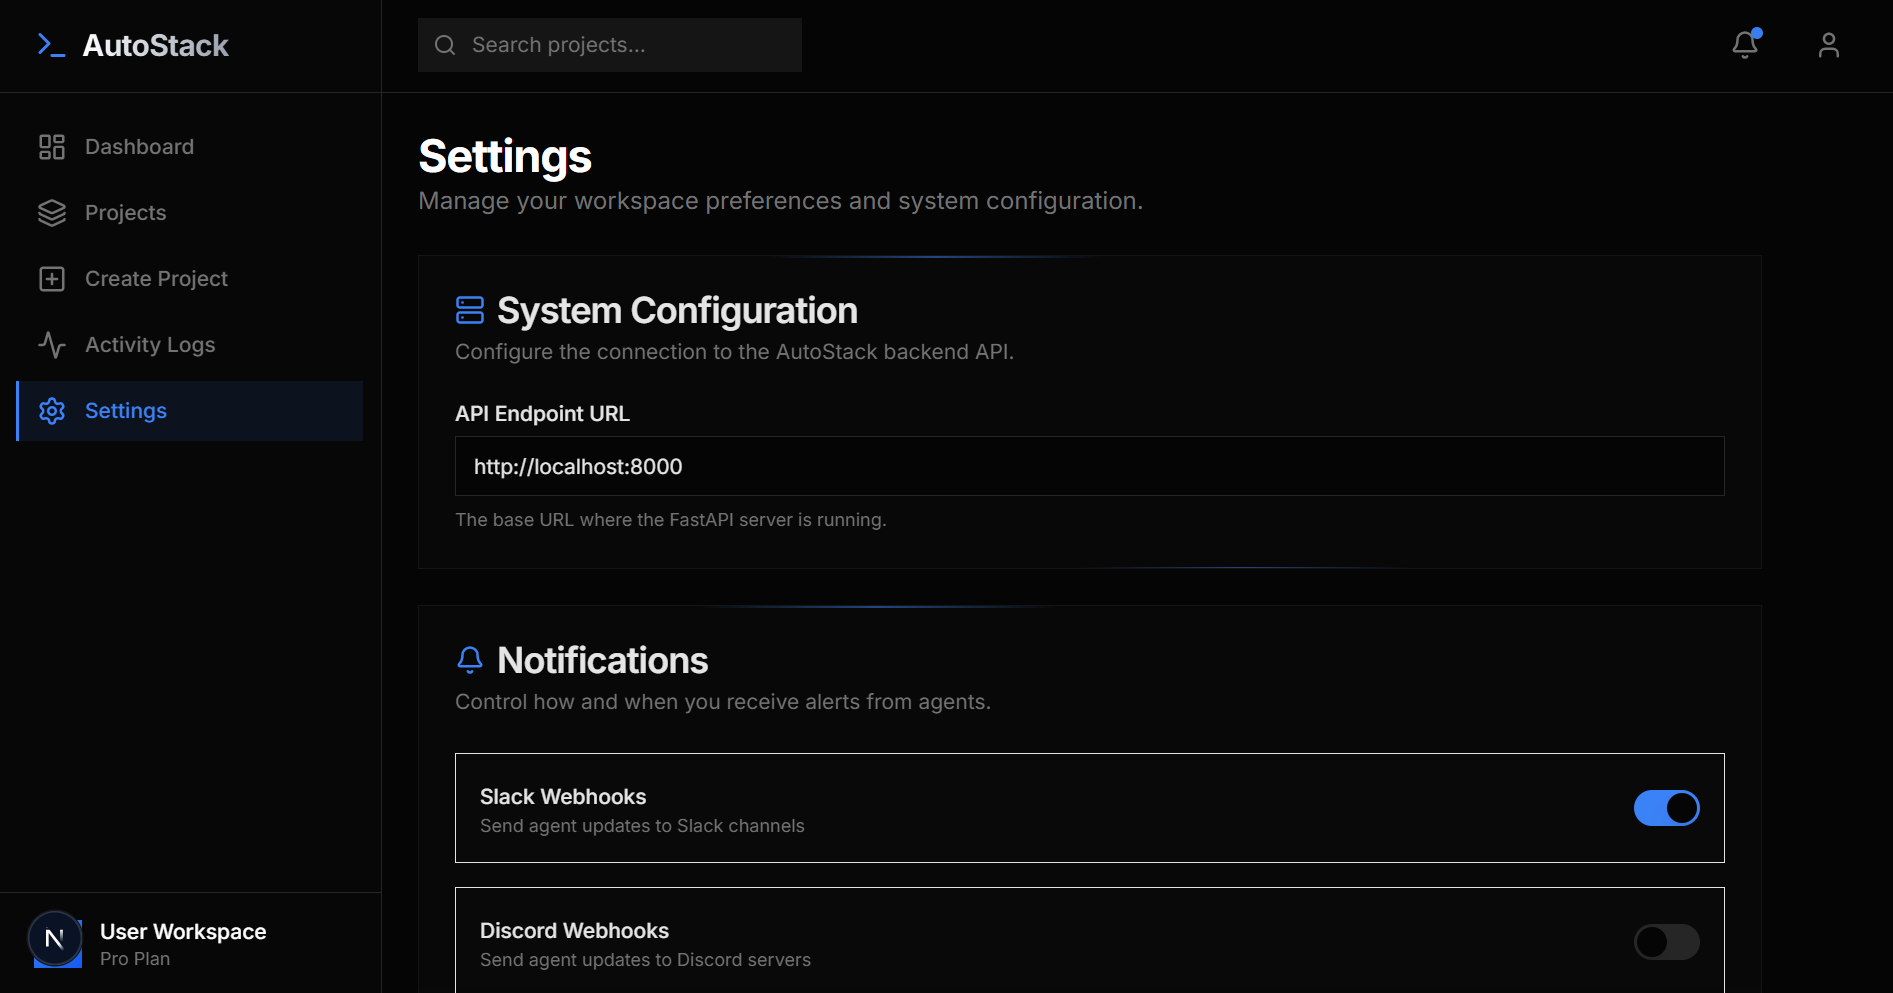Open the Activity Logs menu item

tap(150, 345)
